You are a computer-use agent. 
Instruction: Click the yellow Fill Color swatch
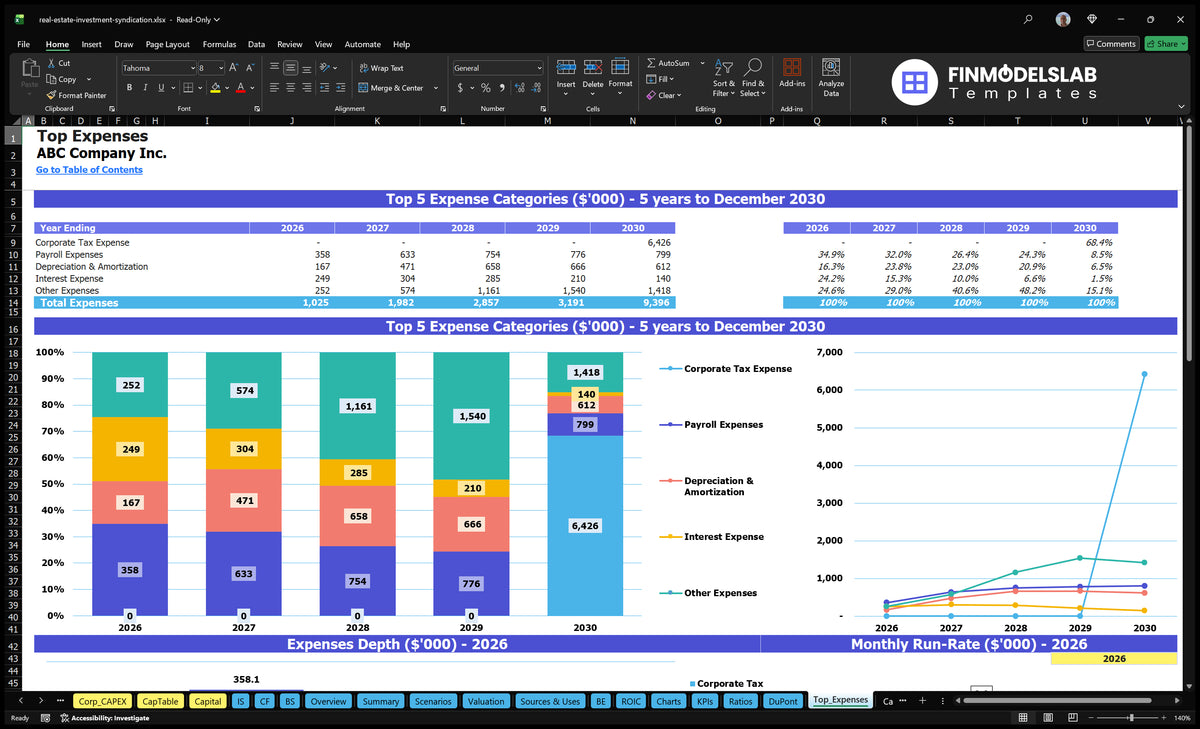tap(215, 88)
